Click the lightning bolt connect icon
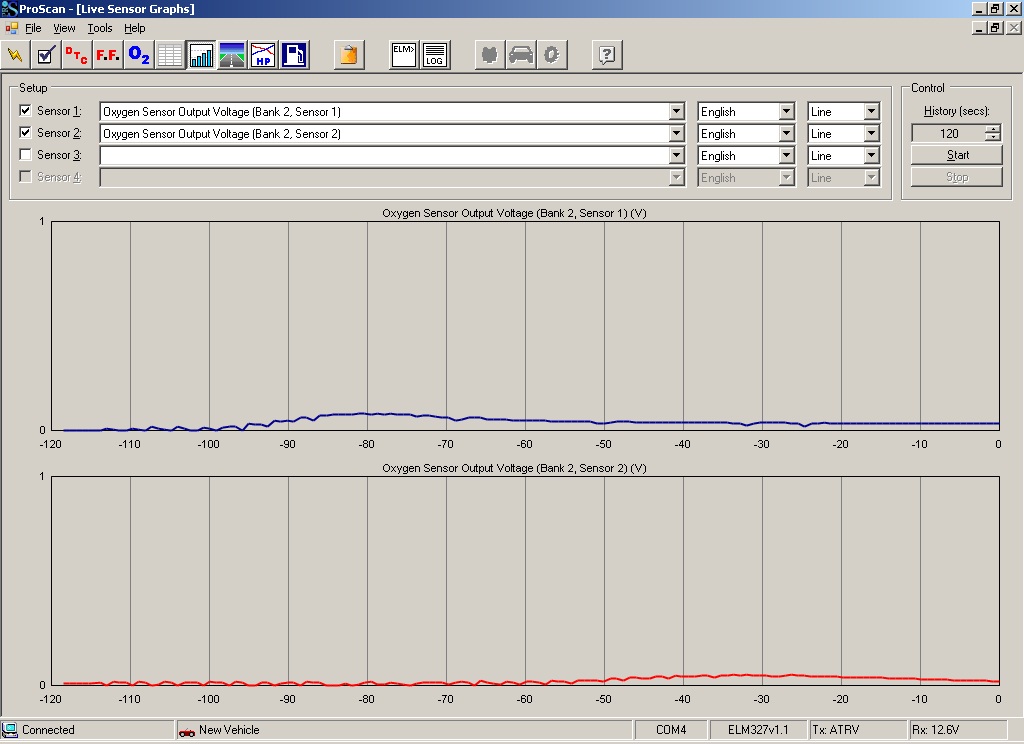 pos(15,55)
